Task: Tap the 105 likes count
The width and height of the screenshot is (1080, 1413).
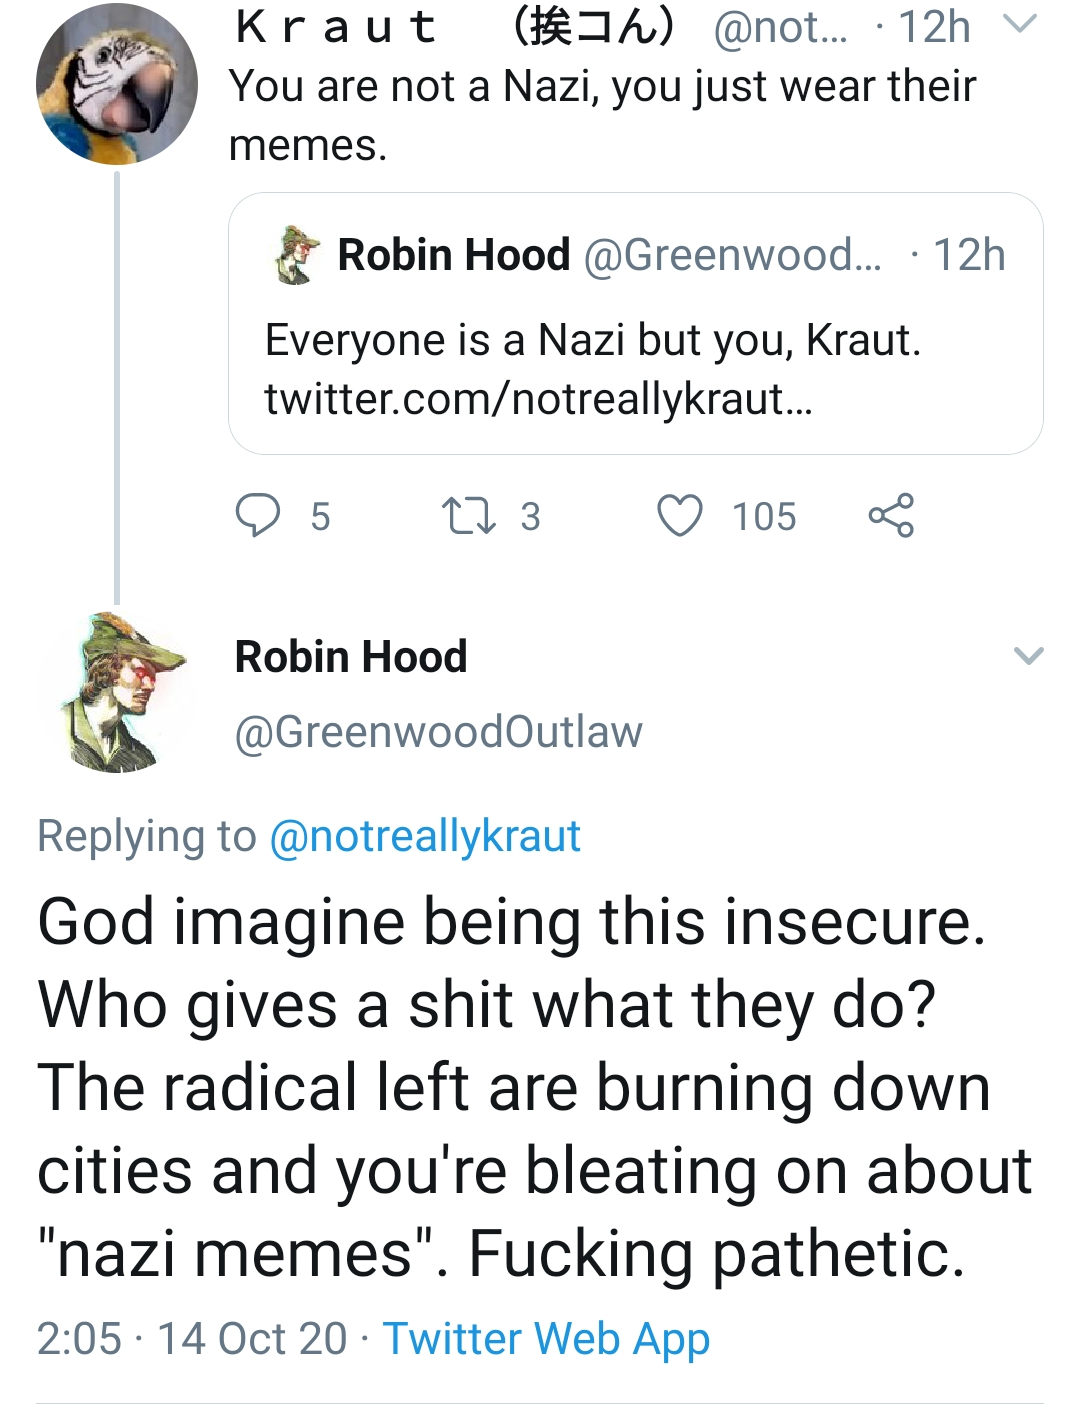Action: point(764,517)
